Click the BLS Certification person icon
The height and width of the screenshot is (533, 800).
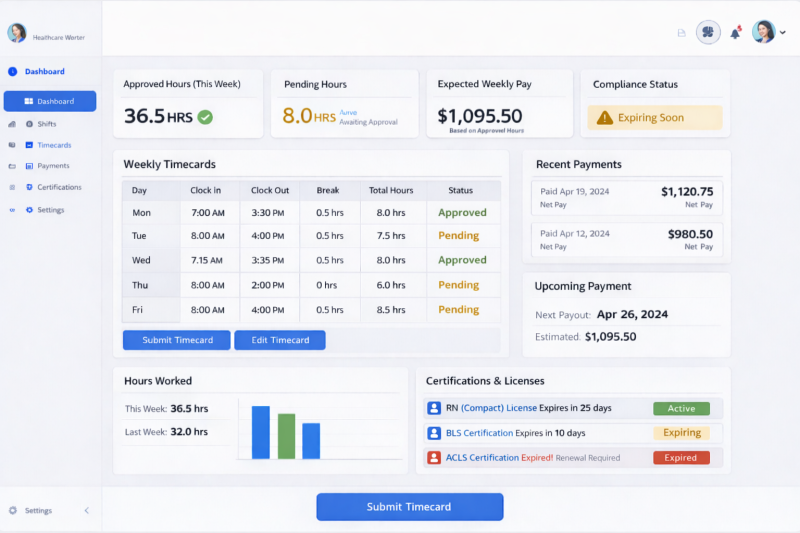click(434, 433)
